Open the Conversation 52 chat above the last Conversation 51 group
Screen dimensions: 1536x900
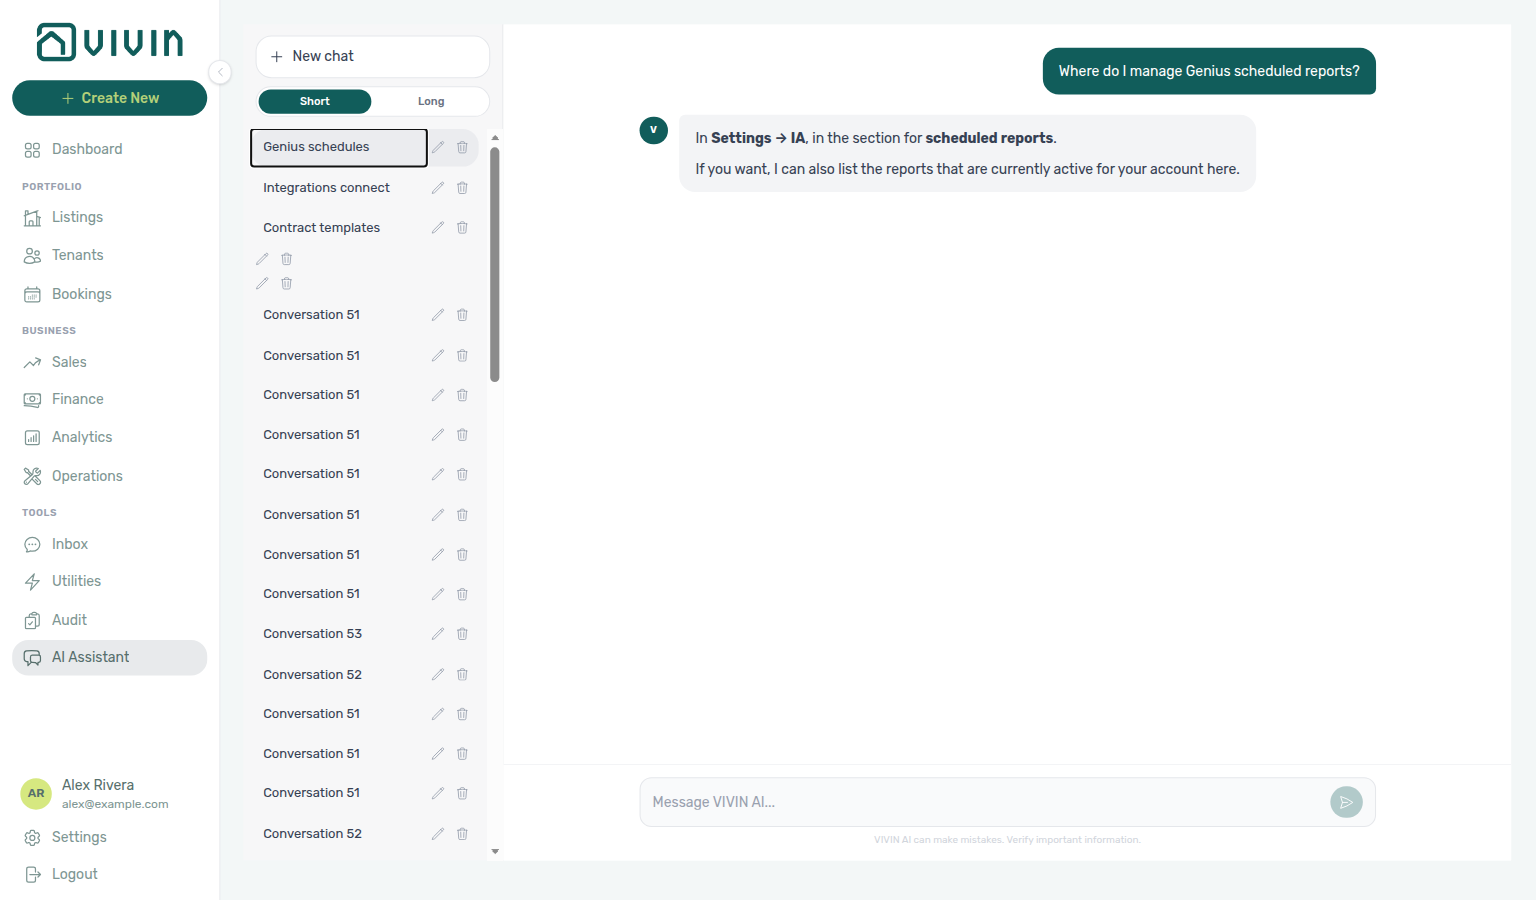click(x=339, y=675)
